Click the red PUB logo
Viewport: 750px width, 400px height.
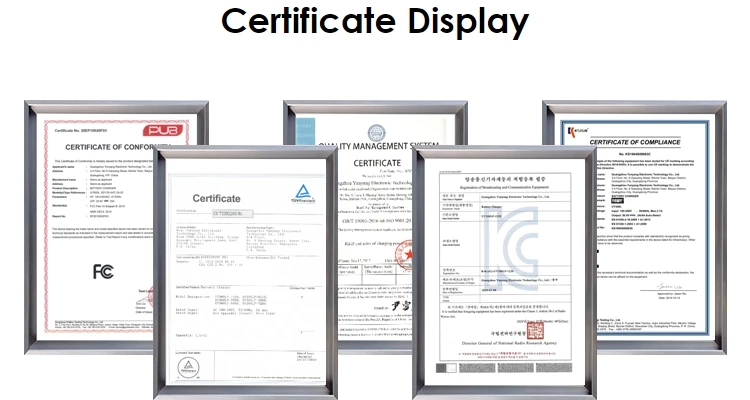163,130
